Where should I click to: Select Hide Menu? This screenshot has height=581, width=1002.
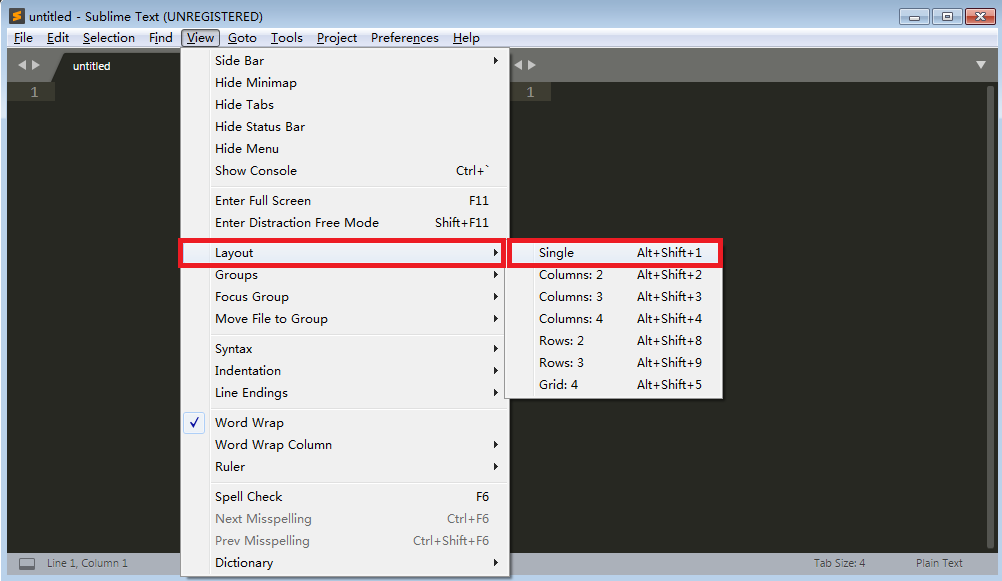(x=346, y=148)
